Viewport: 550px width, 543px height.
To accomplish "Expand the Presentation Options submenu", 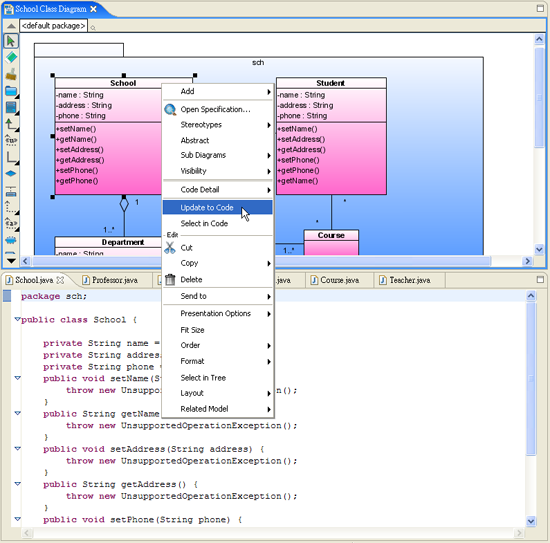I will pyautogui.click(x=217, y=314).
